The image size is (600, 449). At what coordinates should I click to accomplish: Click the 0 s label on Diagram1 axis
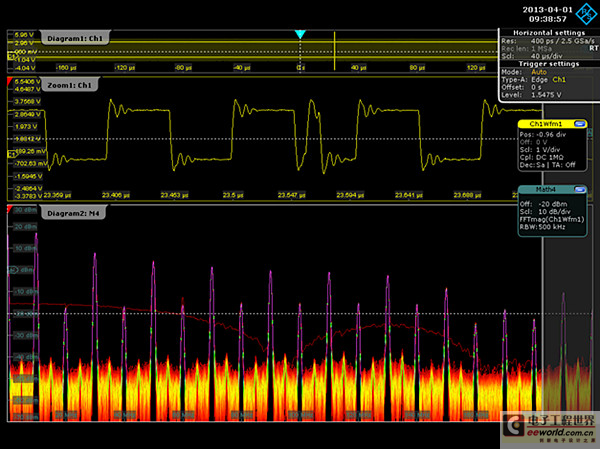pyautogui.click(x=300, y=68)
